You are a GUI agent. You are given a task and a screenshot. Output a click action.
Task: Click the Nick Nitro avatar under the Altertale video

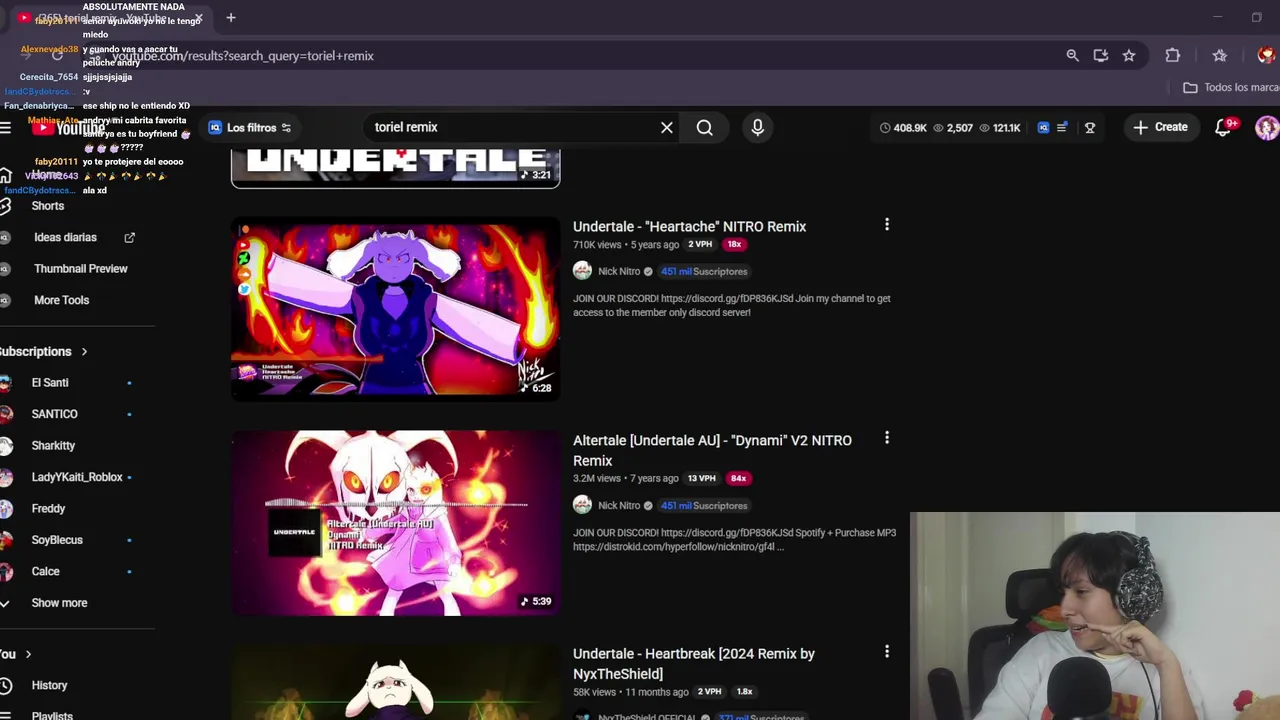(582, 505)
